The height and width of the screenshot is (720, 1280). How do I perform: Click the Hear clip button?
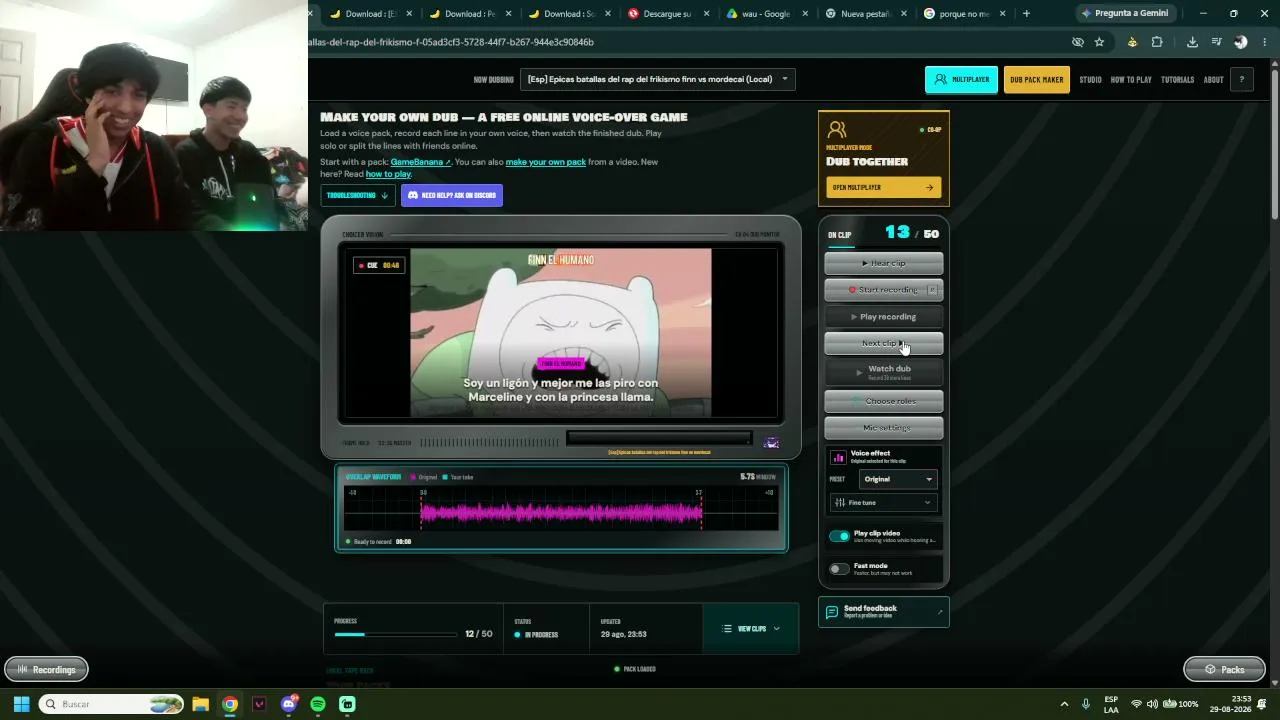(x=883, y=263)
